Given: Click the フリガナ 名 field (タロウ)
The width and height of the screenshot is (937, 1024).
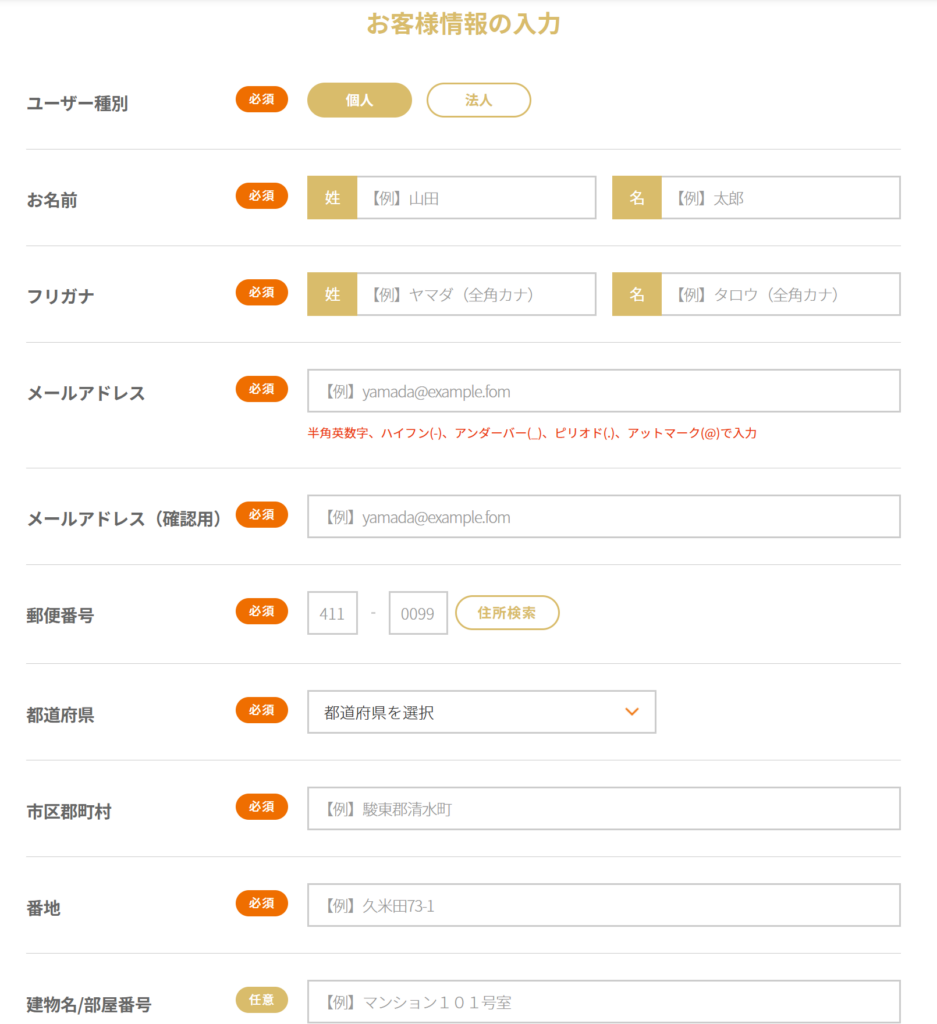Looking at the screenshot, I should [780, 294].
